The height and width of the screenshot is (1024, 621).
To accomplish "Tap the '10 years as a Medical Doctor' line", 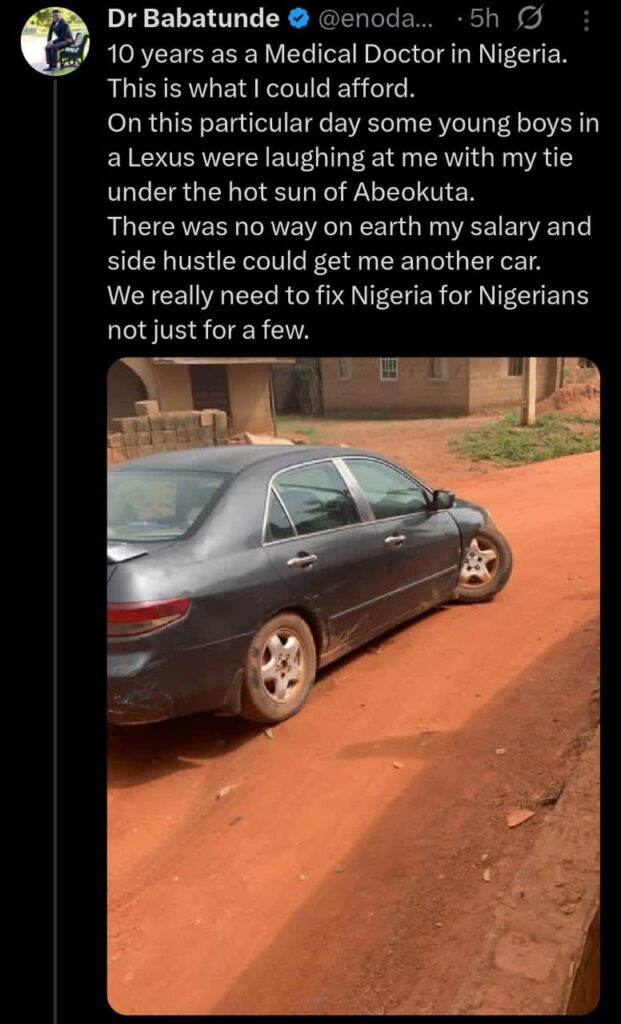I will click(334, 54).
